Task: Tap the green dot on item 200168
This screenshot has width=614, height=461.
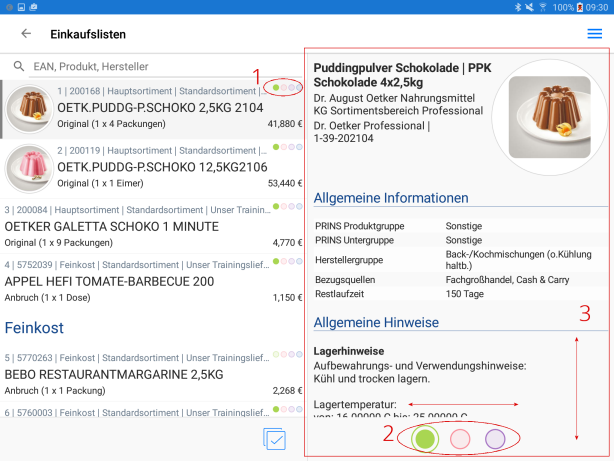Action: pyautogui.click(x=276, y=87)
